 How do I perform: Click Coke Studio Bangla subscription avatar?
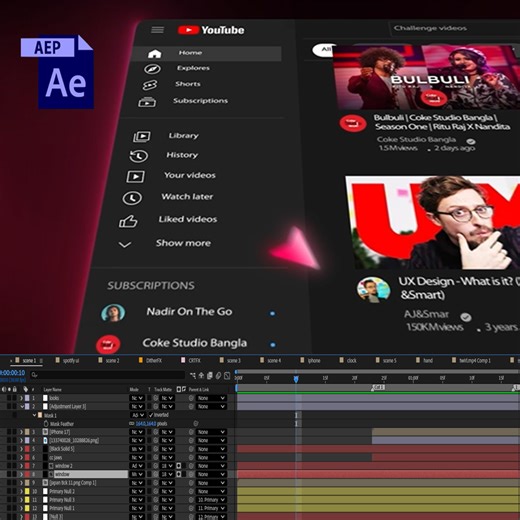click(x=108, y=344)
